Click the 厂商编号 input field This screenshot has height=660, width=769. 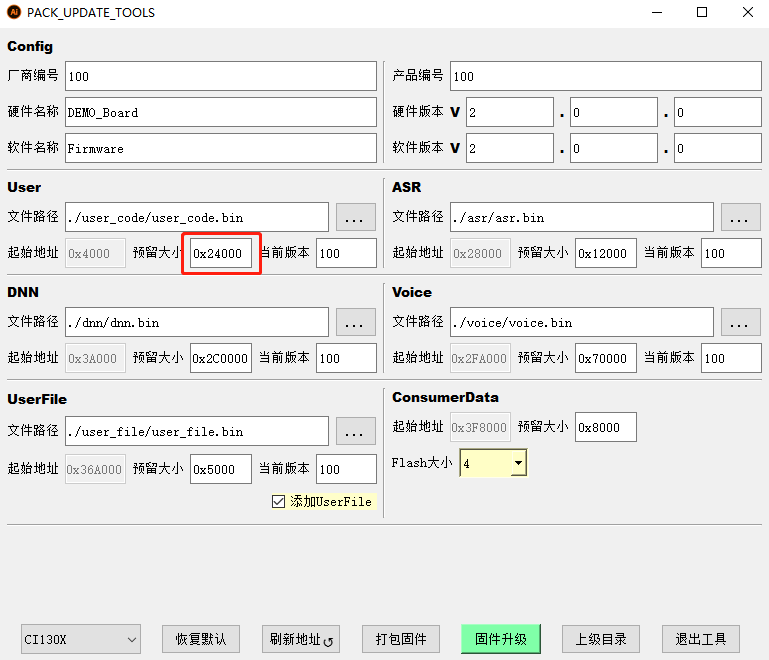click(221, 76)
